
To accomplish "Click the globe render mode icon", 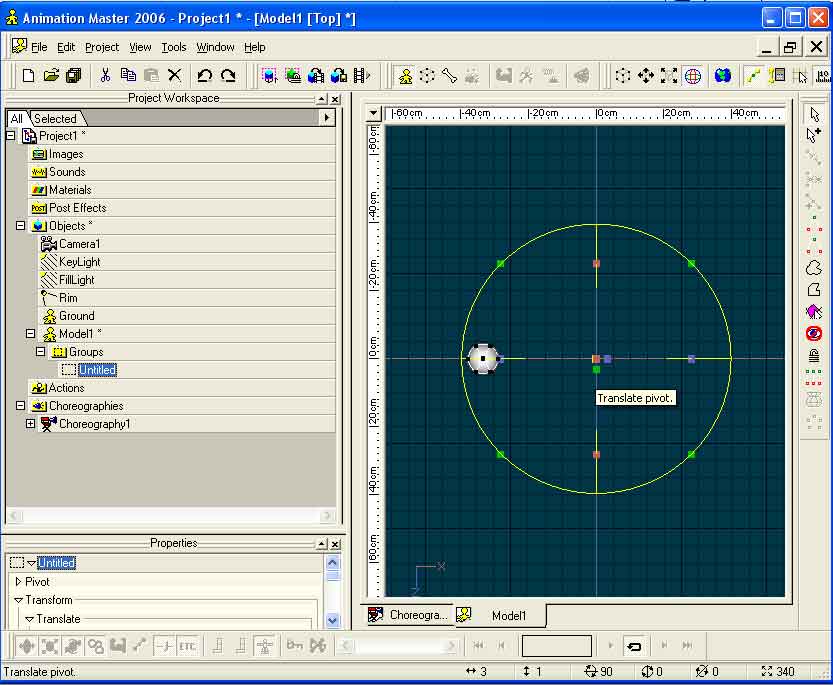I will coord(692,75).
